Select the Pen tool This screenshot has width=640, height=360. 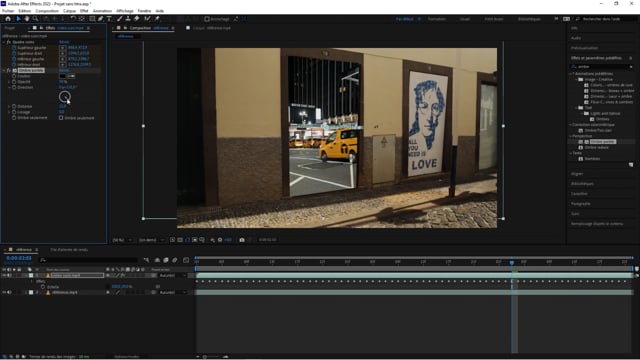click(101, 19)
